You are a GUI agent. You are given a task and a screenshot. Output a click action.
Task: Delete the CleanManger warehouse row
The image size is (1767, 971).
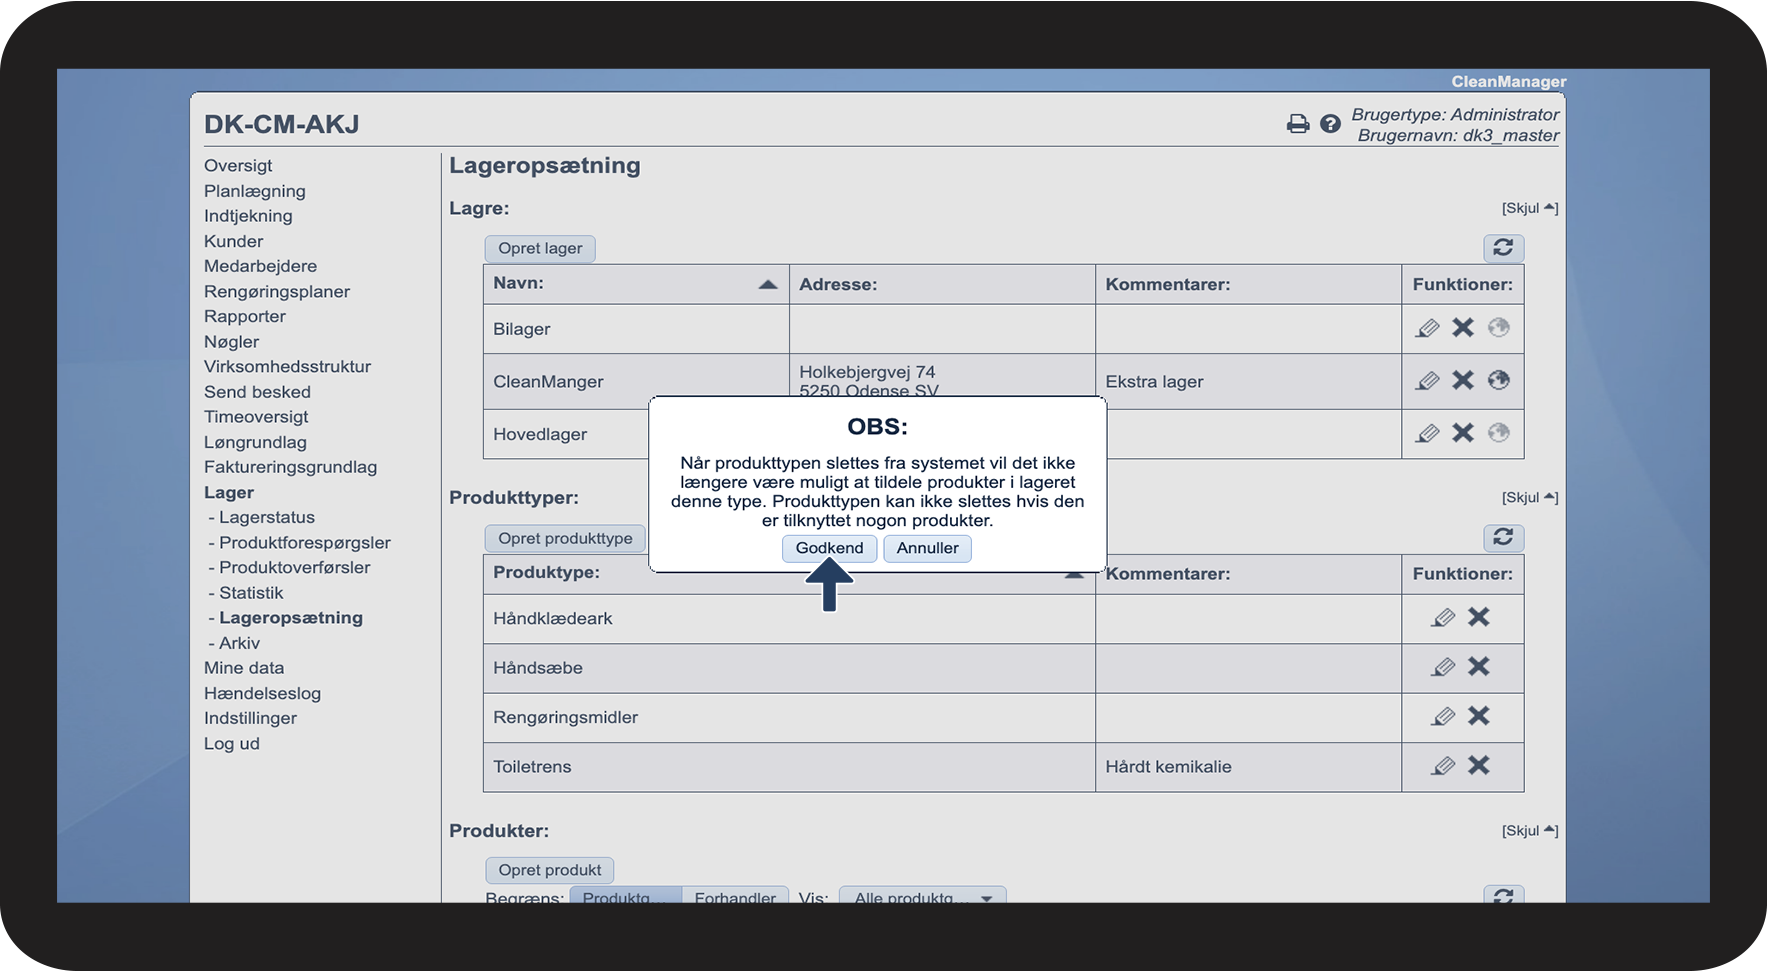click(1463, 380)
